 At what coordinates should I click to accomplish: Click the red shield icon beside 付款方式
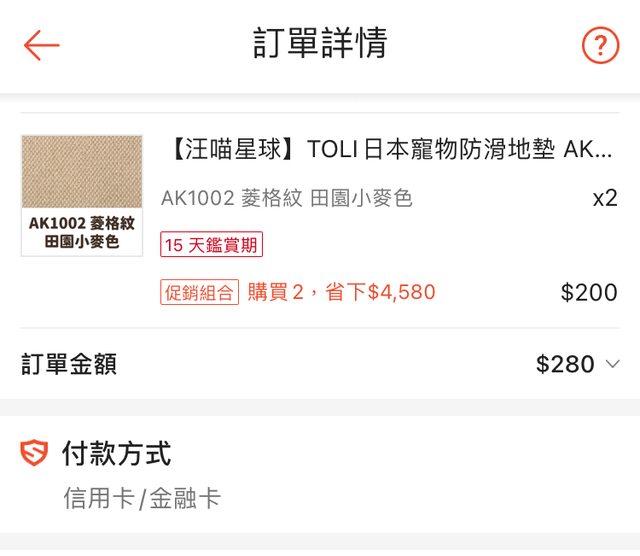34,454
